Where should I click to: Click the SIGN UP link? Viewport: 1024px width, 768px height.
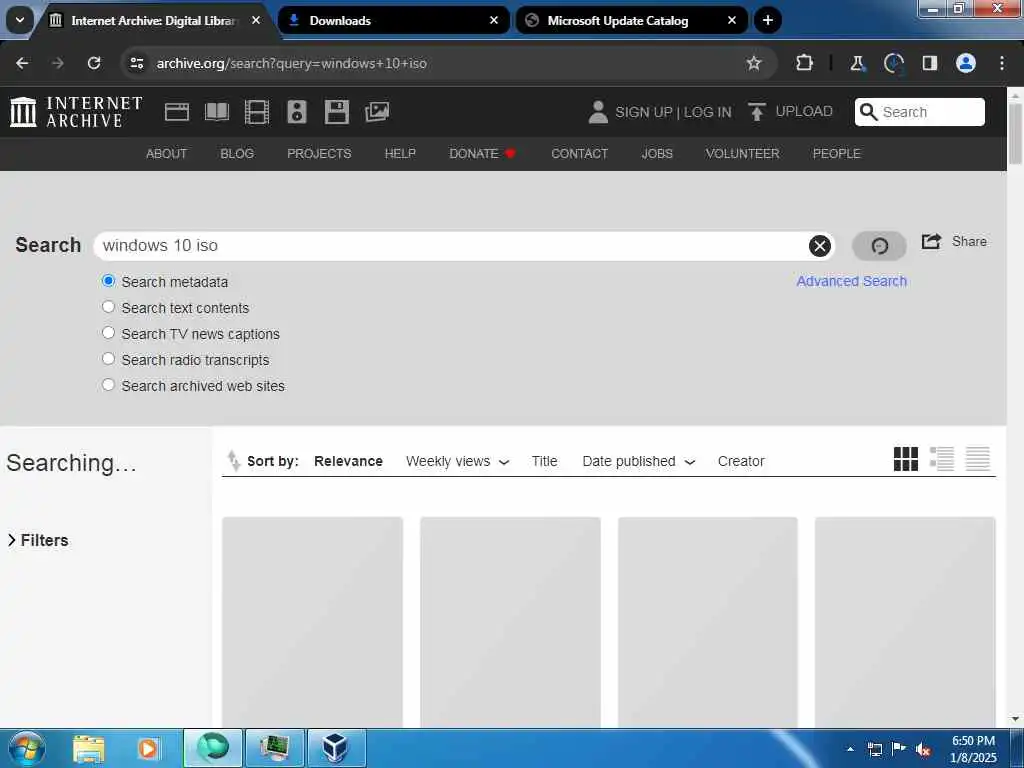pyautogui.click(x=643, y=112)
